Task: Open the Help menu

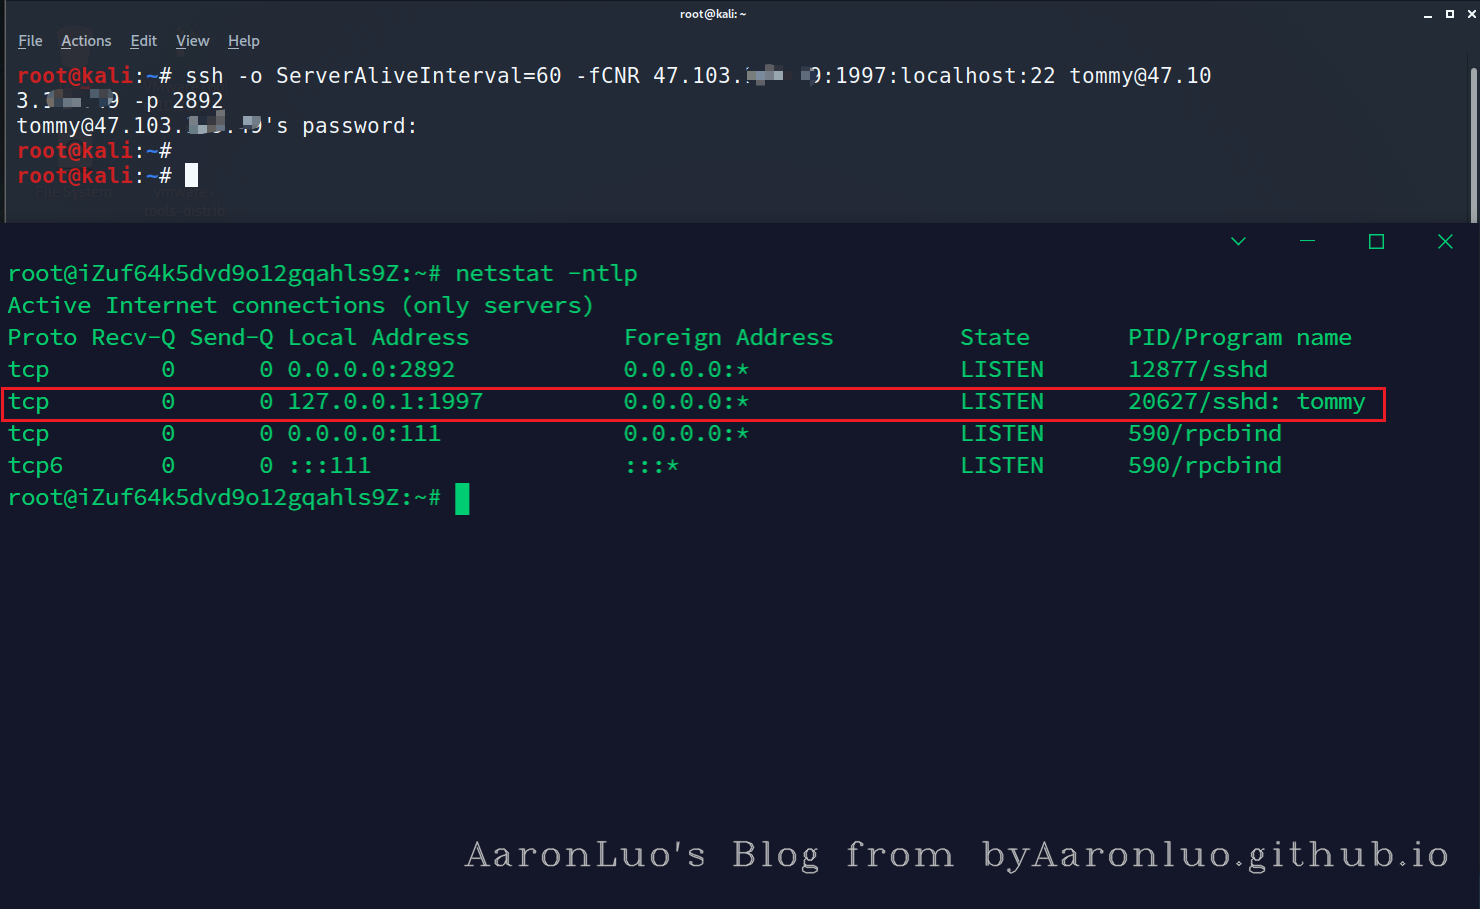Action: click(243, 41)
